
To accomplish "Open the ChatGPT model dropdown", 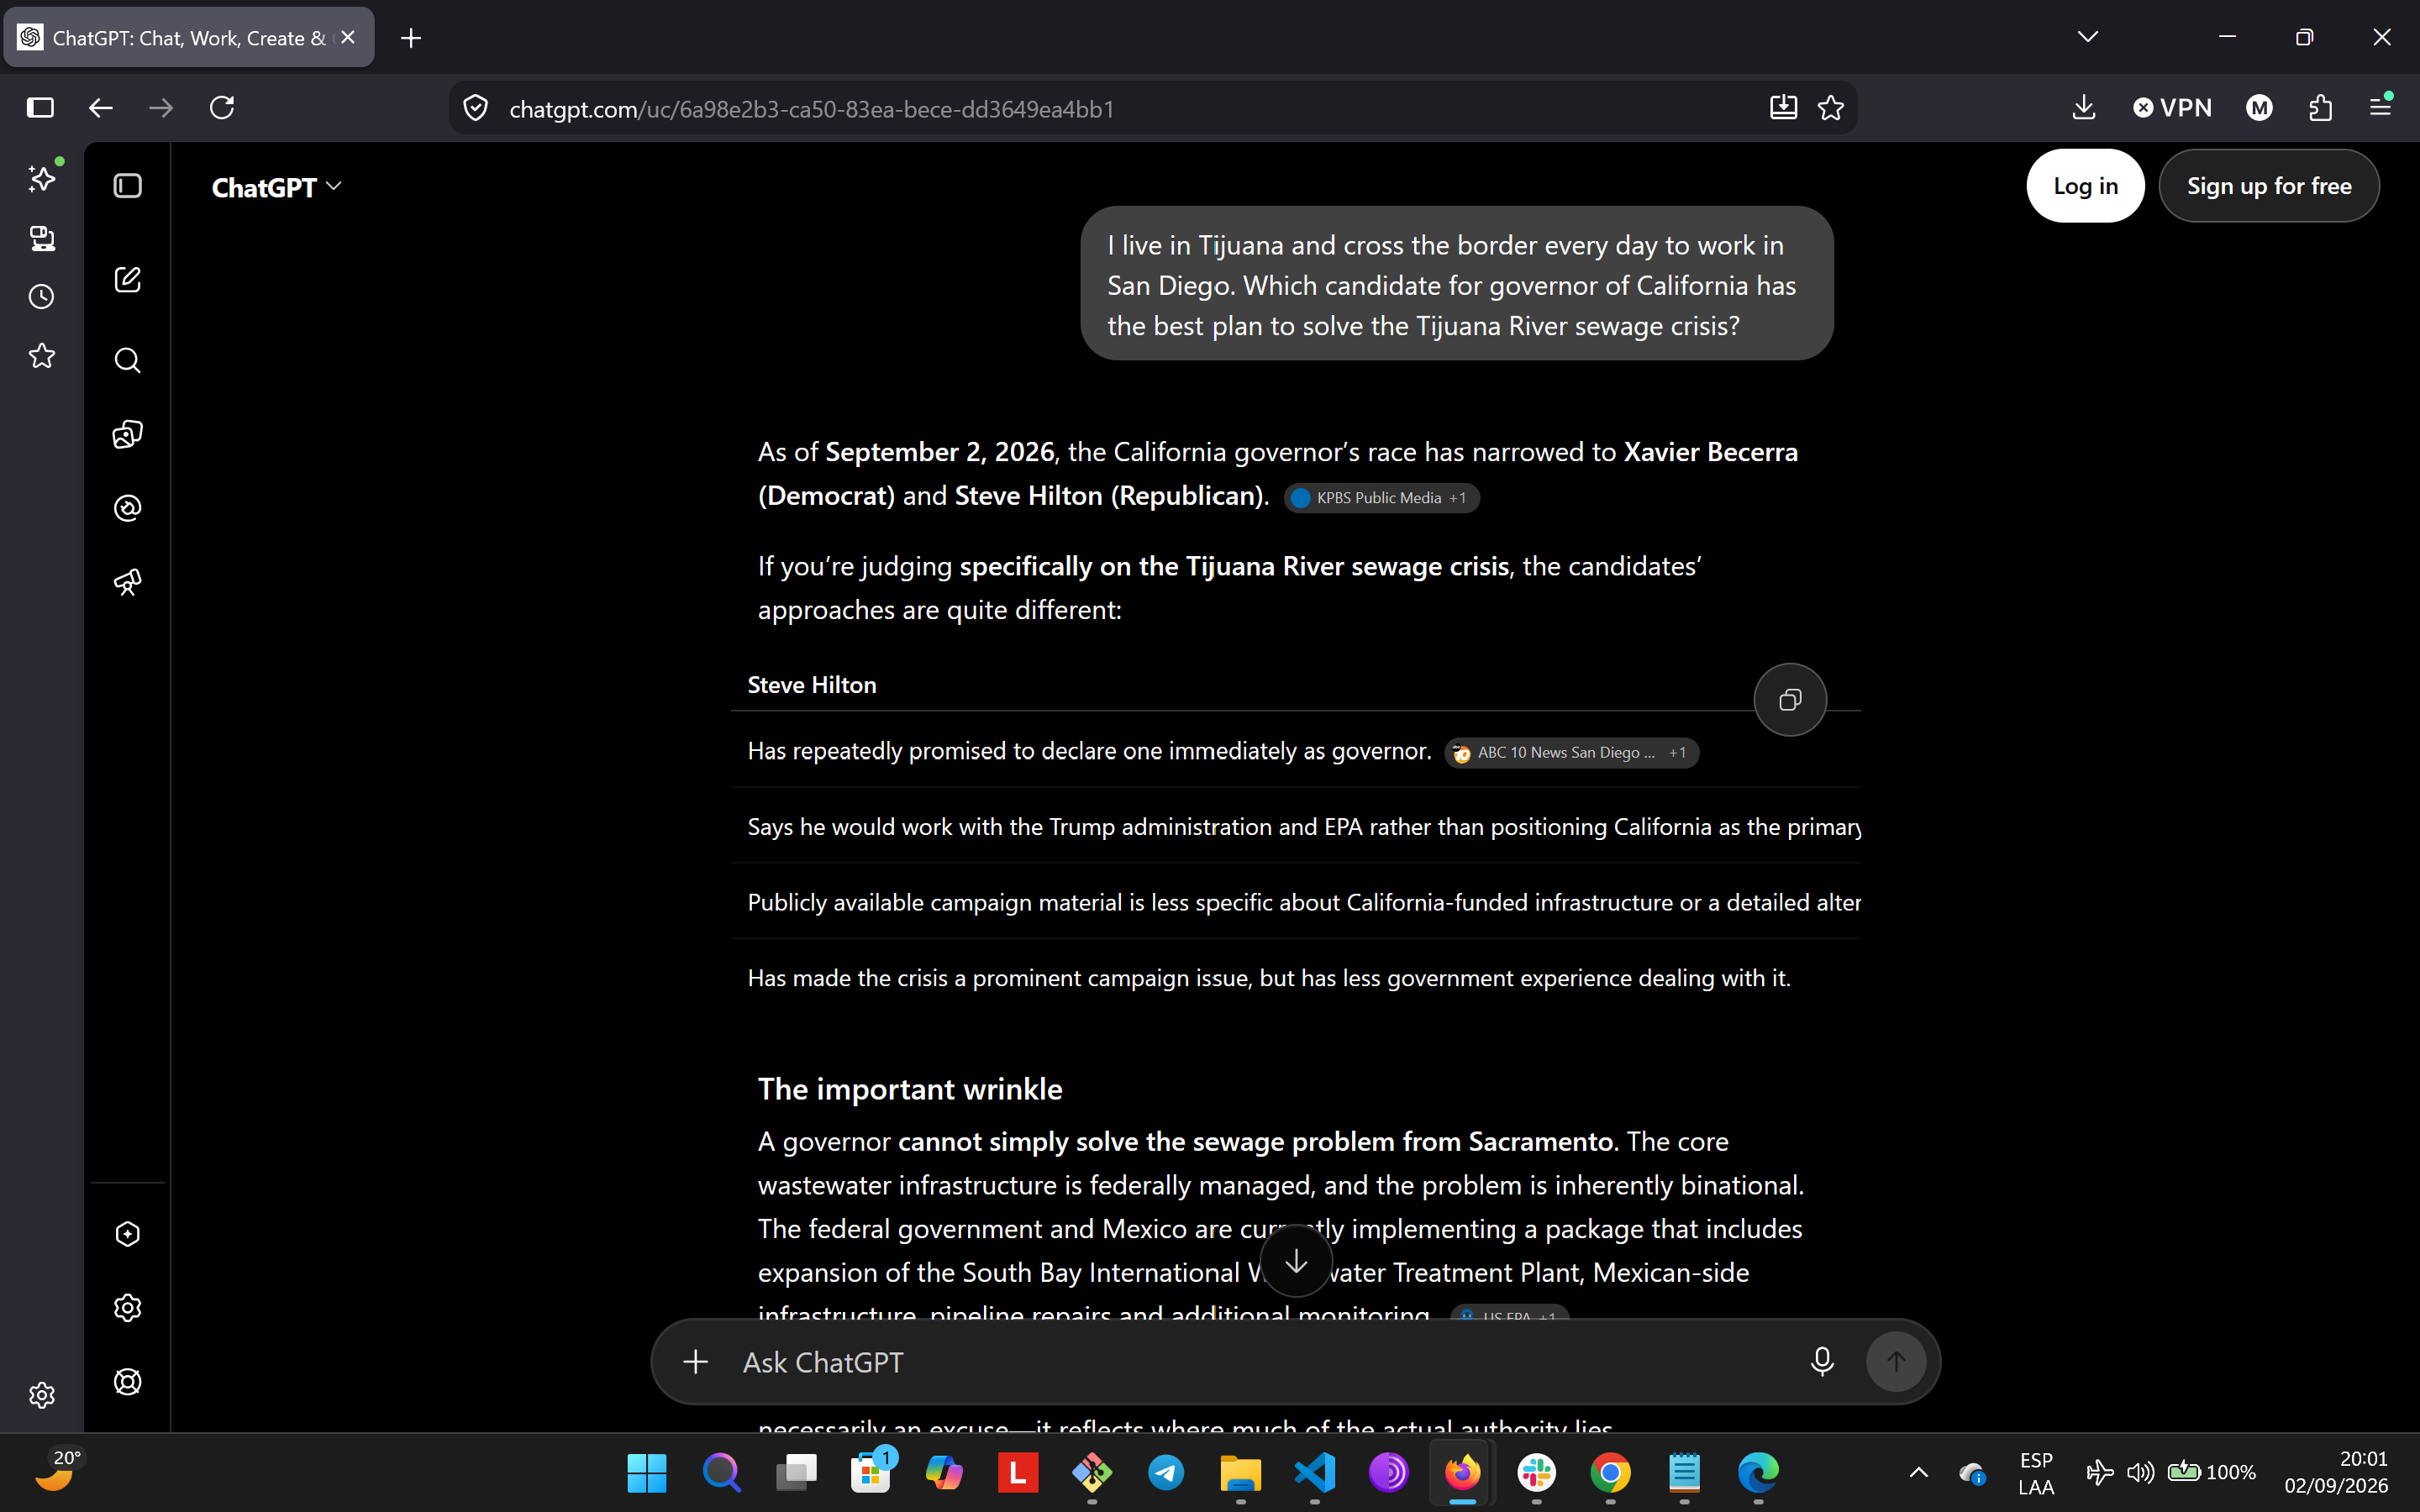I will pos(277,187).
